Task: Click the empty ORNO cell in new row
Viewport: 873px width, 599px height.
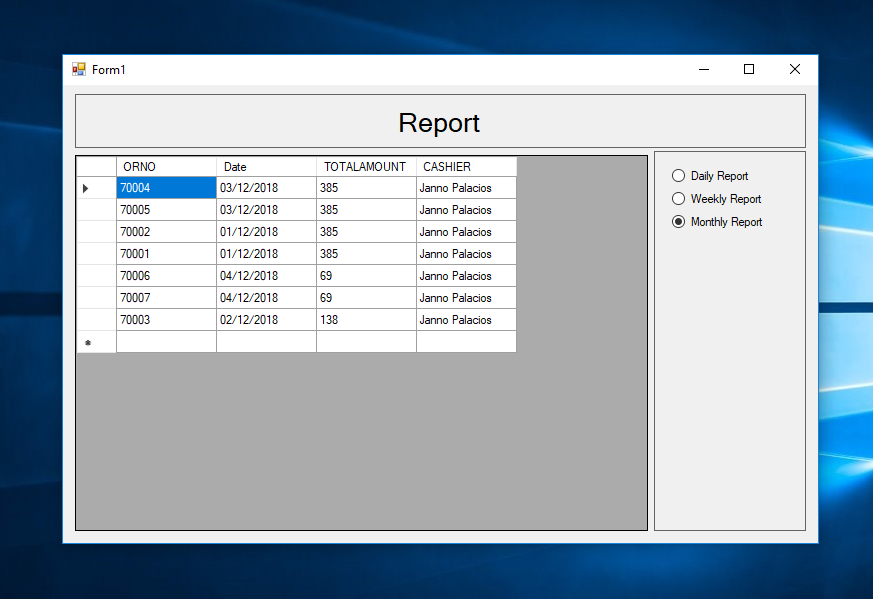Action: click(x=166, y=342)
